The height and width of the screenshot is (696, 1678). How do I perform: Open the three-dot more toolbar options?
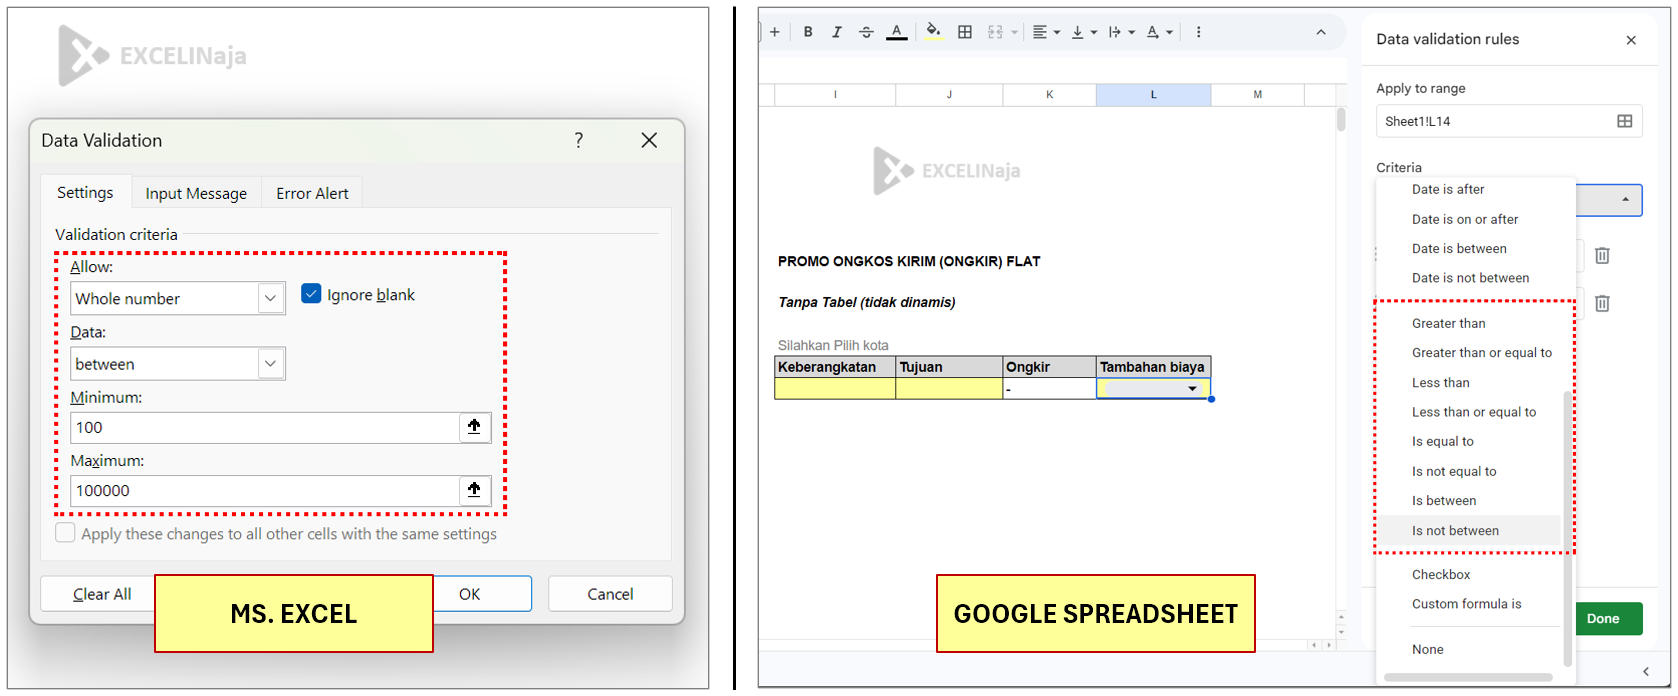[1198, 32]
